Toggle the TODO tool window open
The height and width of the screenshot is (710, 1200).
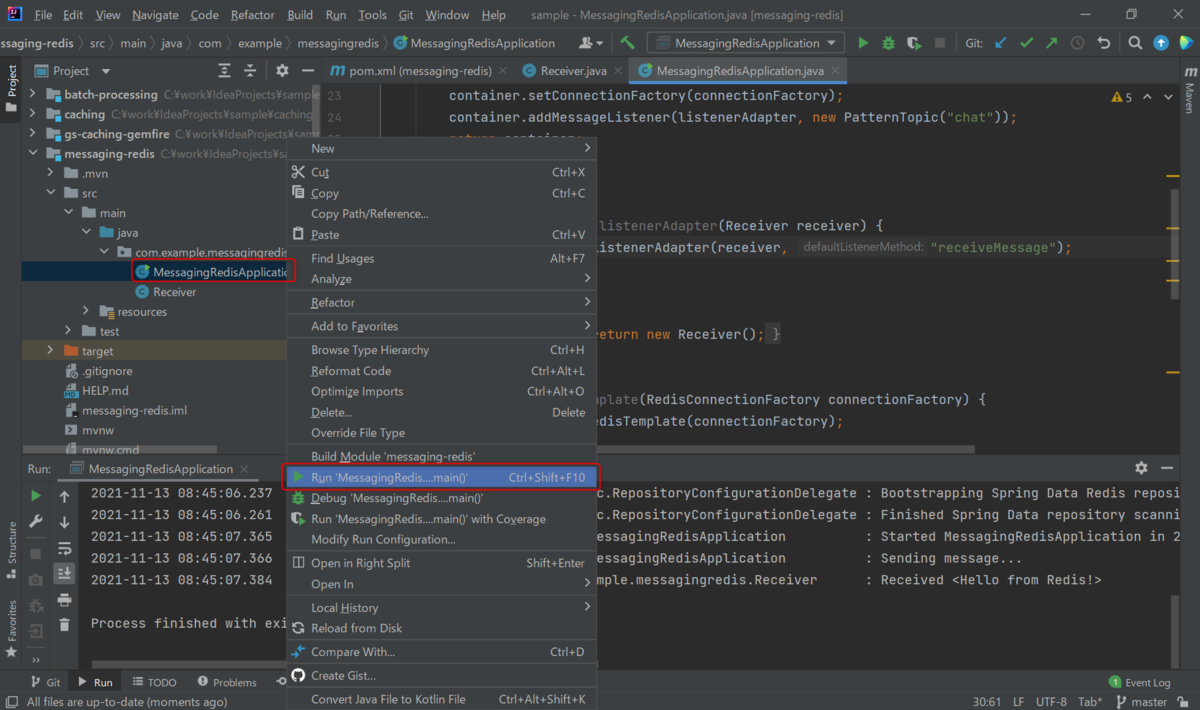coord(155,681)
